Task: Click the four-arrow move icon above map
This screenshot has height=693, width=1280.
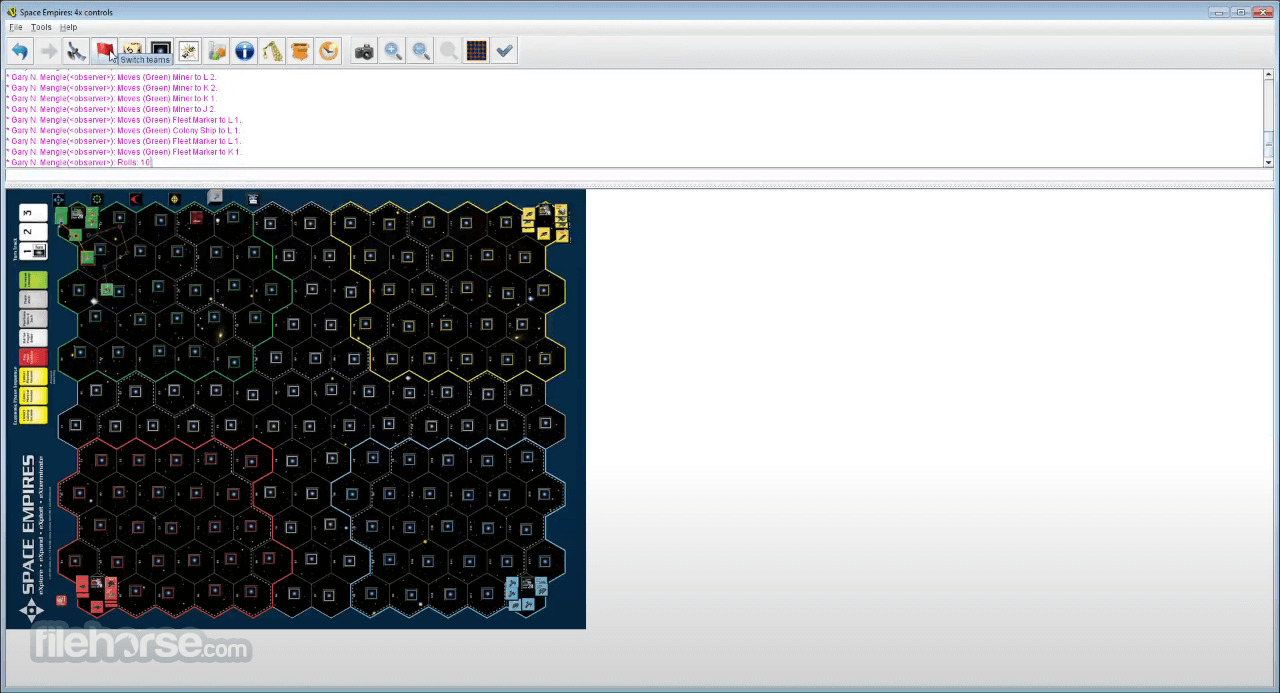Action: coord(58,199)
